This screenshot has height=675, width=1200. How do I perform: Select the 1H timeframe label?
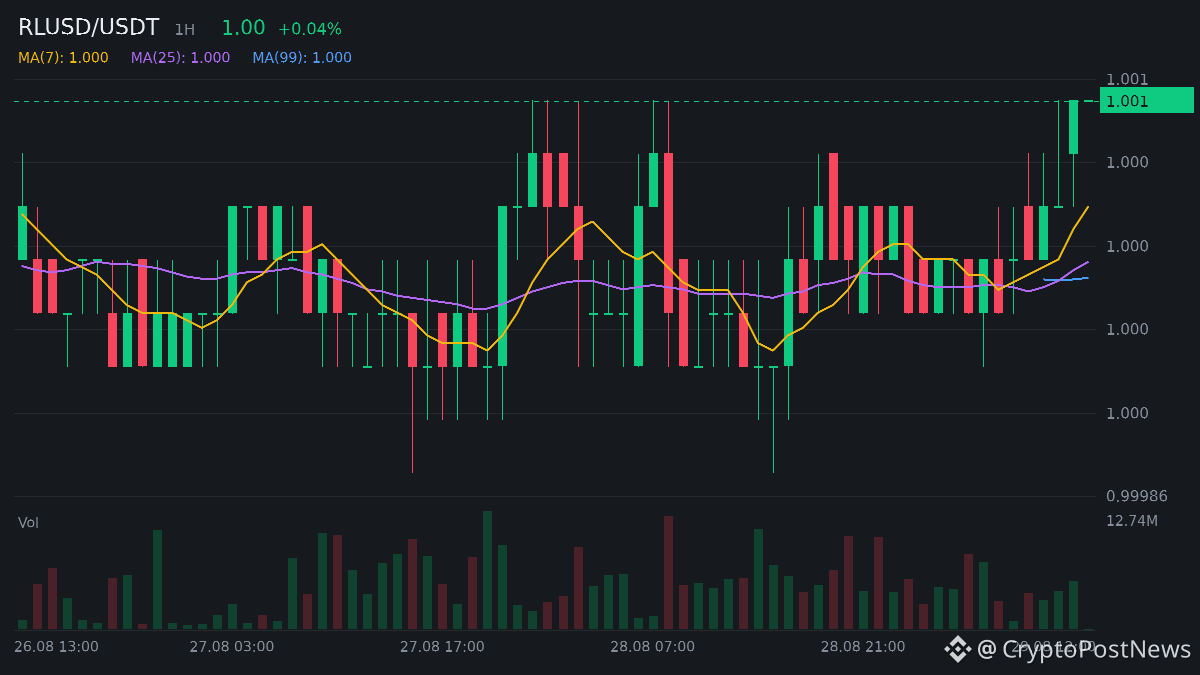184,30
